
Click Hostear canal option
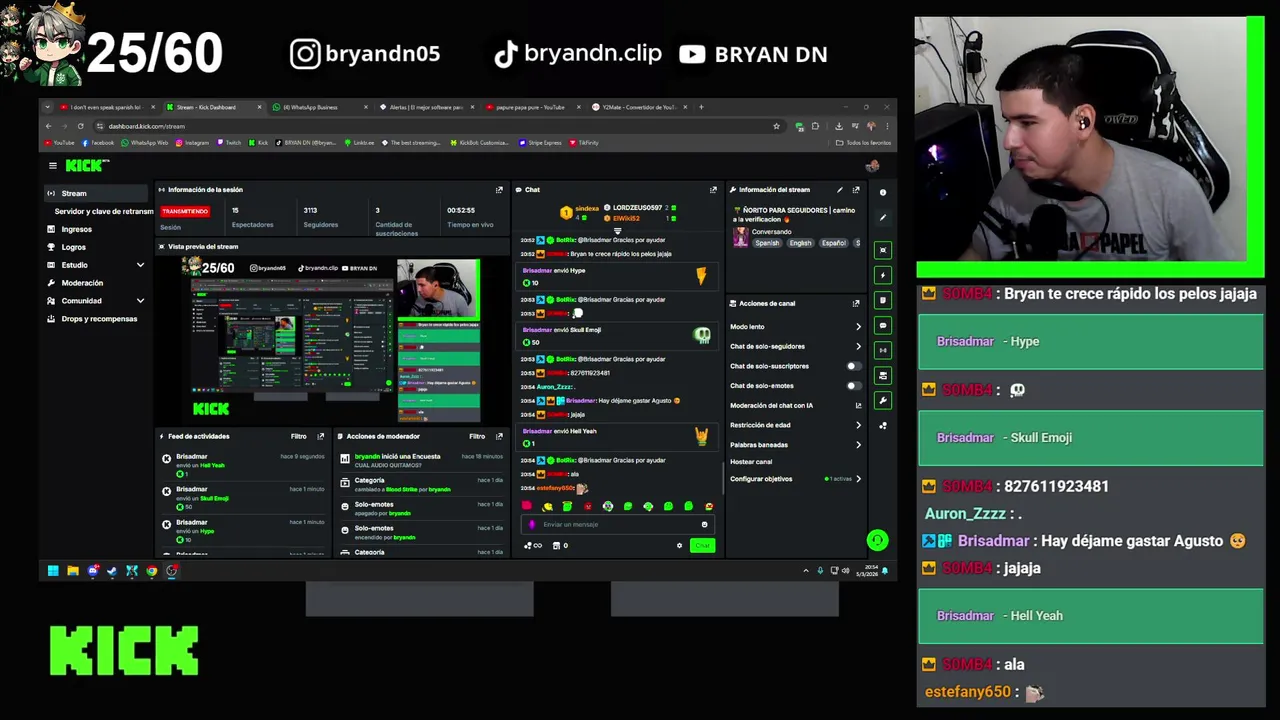(751, 462)
